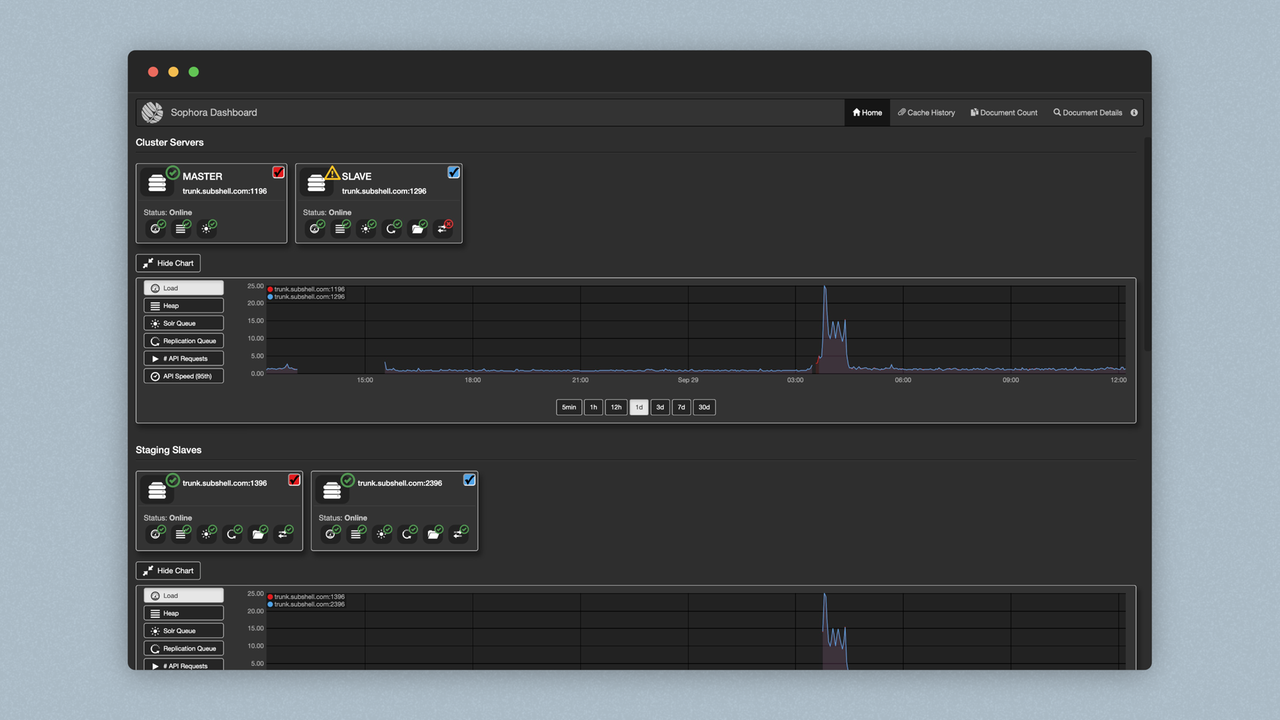Viewport: 1280px width, 720px height.
Task: Click the replication queue icon on the SLAVE card
Action: point(392,227)
